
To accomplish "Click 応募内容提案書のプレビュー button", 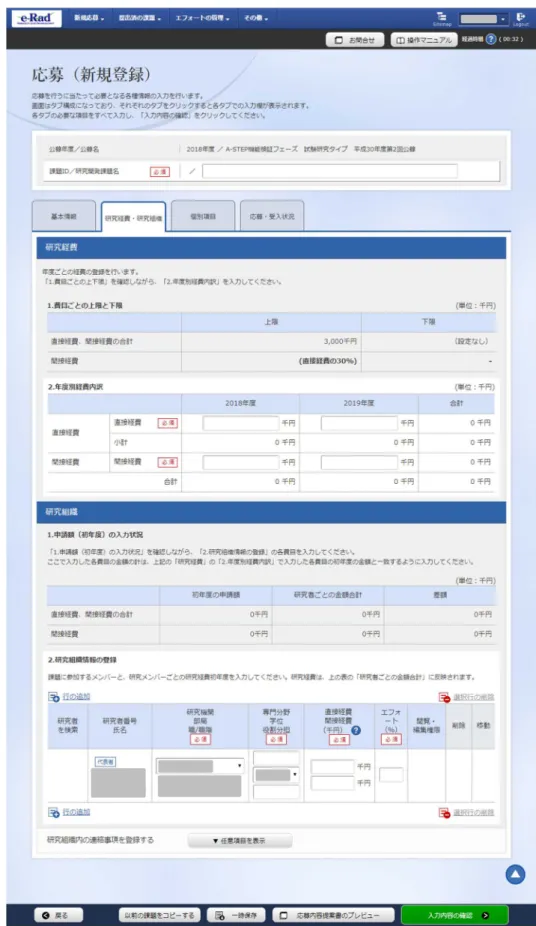I will [x=332, y=915].
